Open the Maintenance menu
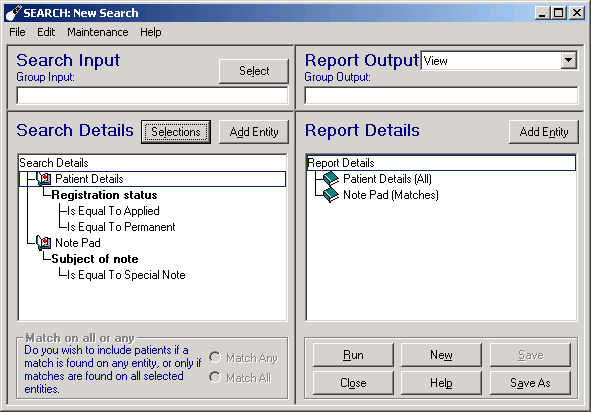591x412 pixels. [98, 32]
